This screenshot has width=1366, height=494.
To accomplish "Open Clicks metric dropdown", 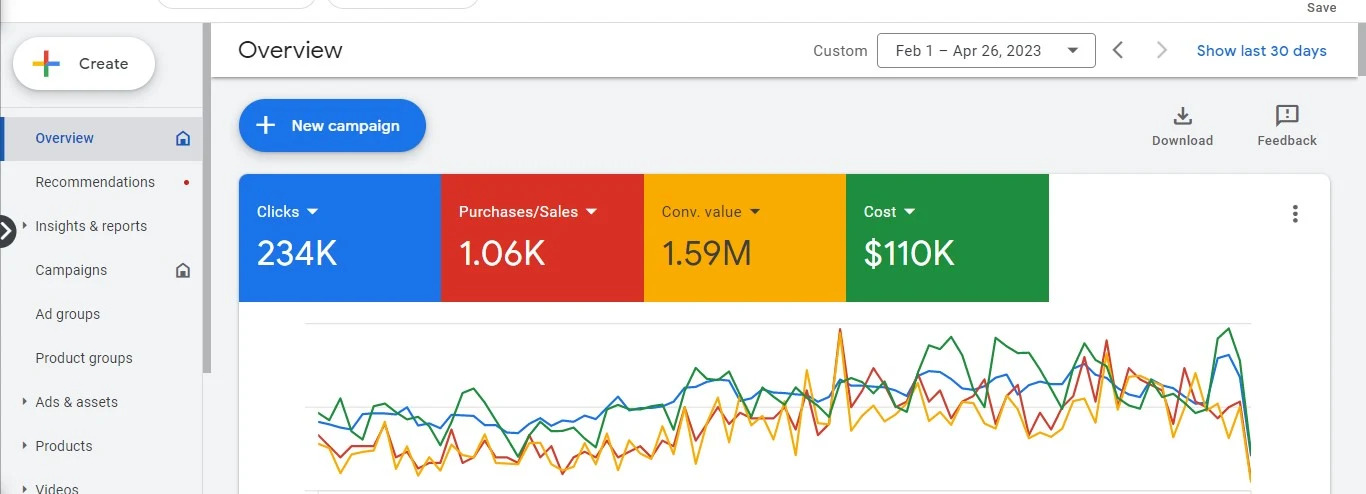I will (x=287, y=212).
